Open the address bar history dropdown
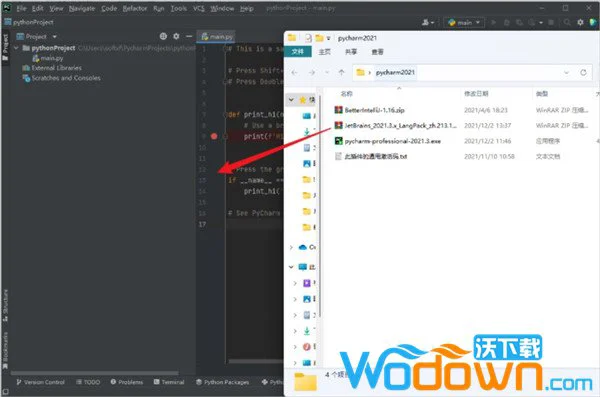 point(566,72)
